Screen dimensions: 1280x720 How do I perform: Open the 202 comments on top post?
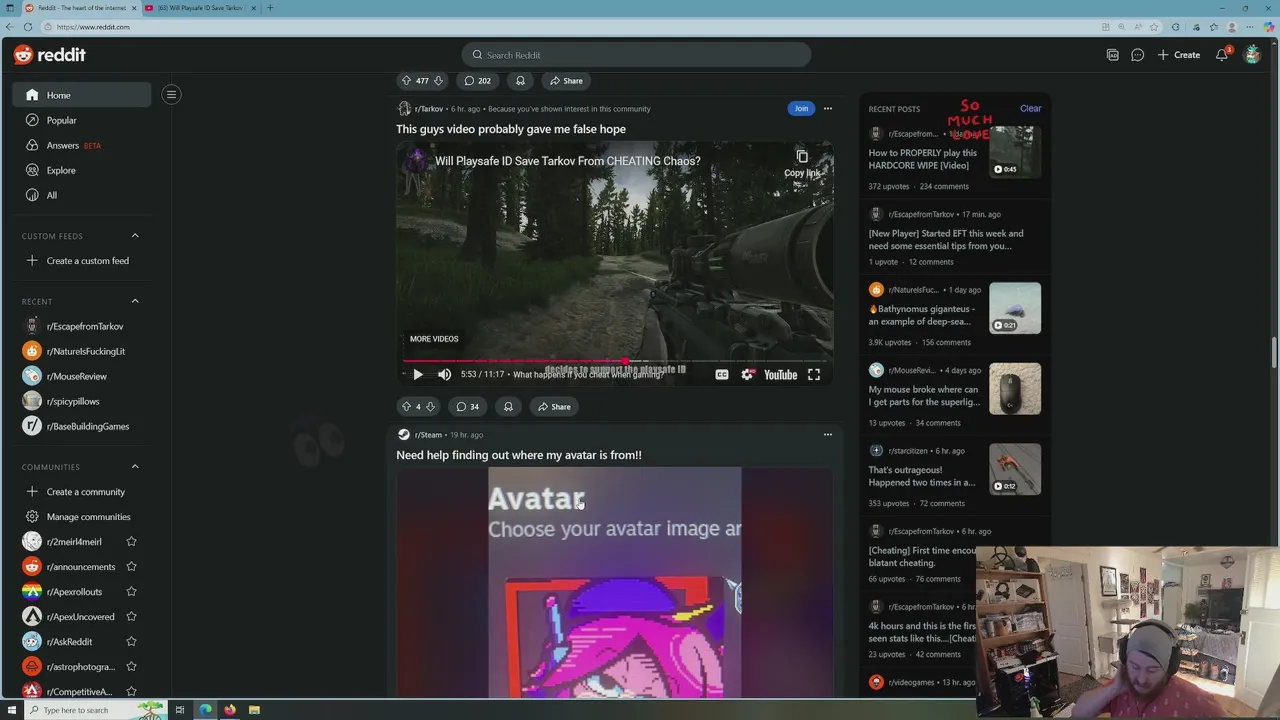click(x=477, y=81)
